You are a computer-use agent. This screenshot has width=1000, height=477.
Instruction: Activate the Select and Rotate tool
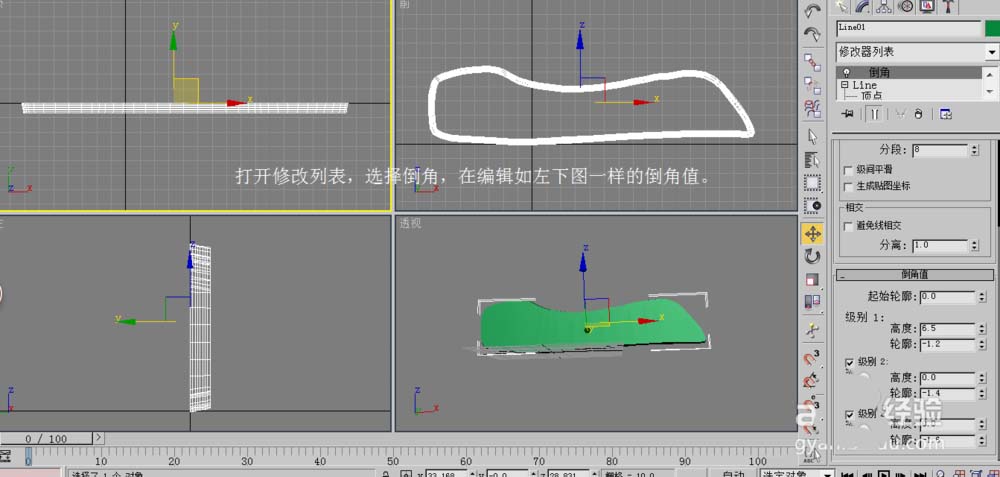812,257
